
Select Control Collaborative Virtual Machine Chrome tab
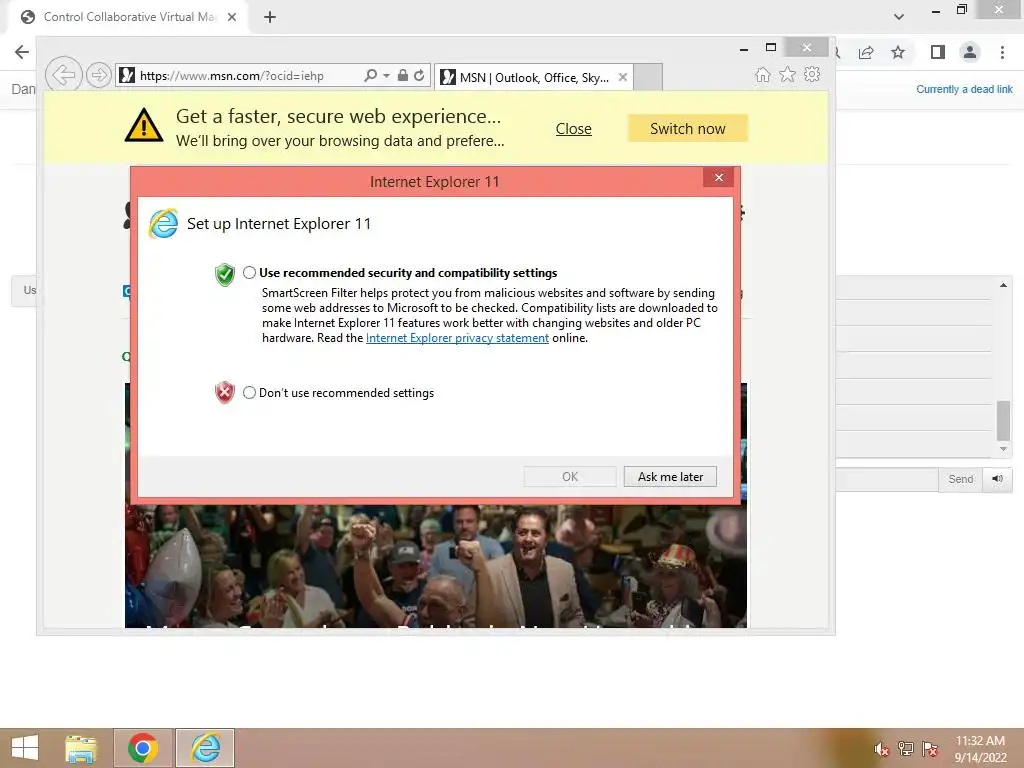(129, 17)
